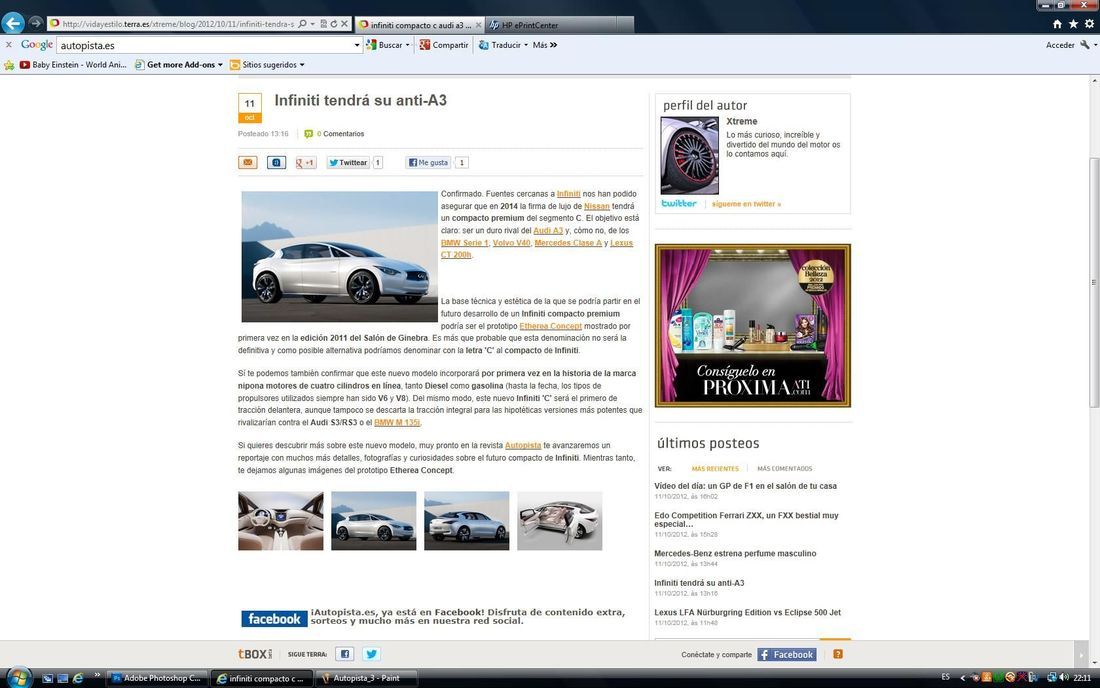Switch to Adobe Photoshop taskbar window

[156, 678]
